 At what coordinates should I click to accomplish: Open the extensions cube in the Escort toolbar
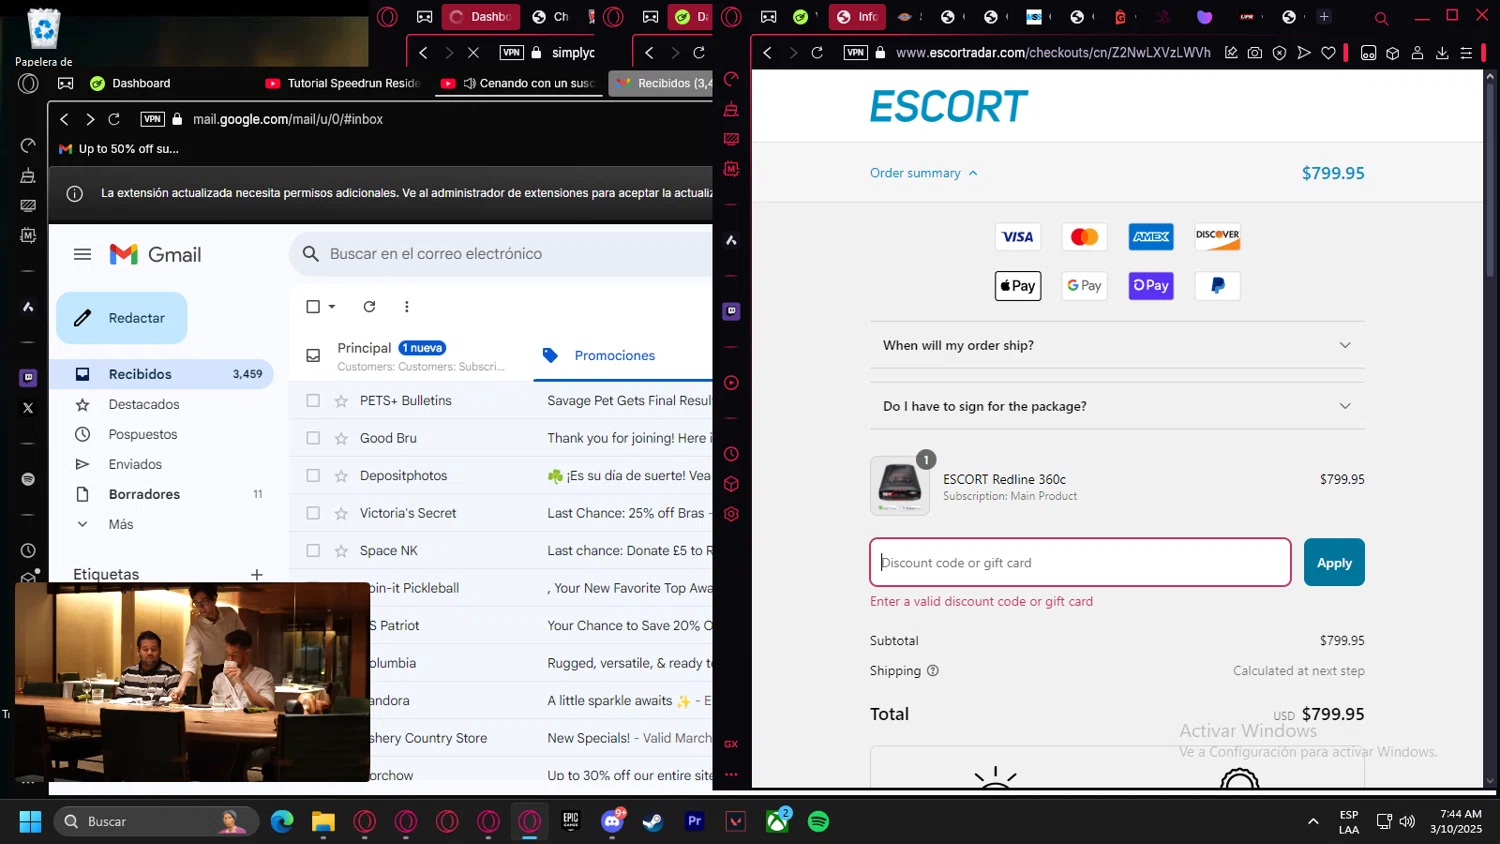1392,53
